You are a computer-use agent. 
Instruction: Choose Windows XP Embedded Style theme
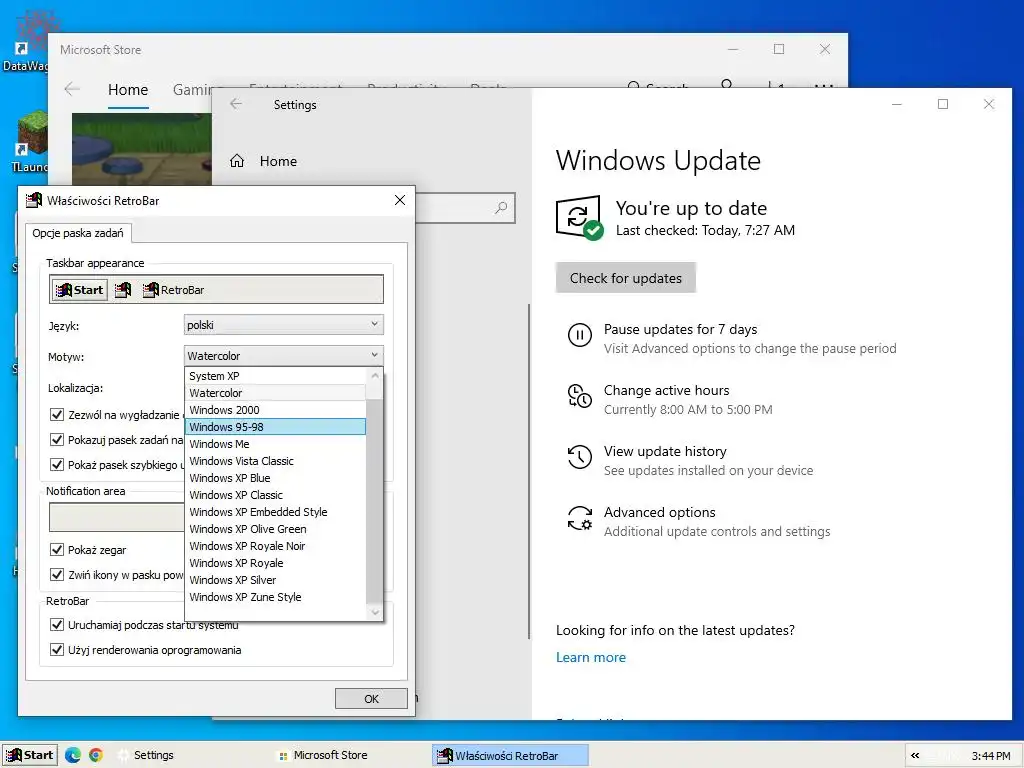(275, 511)
